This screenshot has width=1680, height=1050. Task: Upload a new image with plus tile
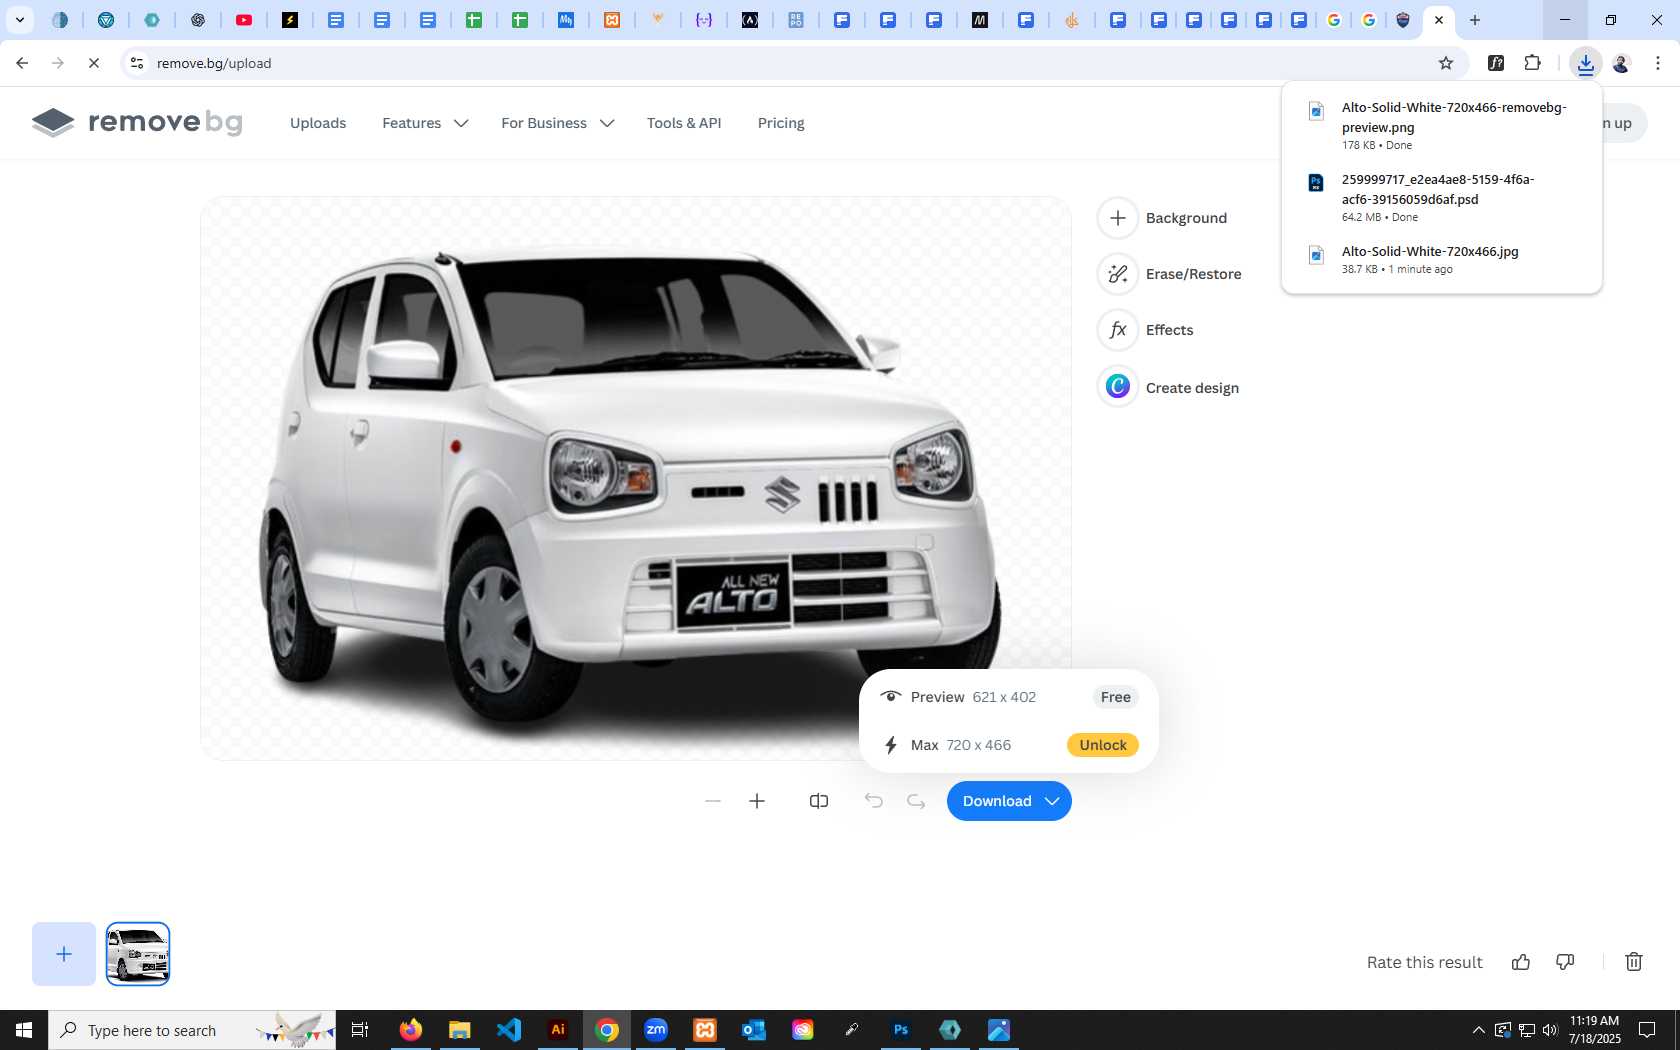(x=64, y=954)
